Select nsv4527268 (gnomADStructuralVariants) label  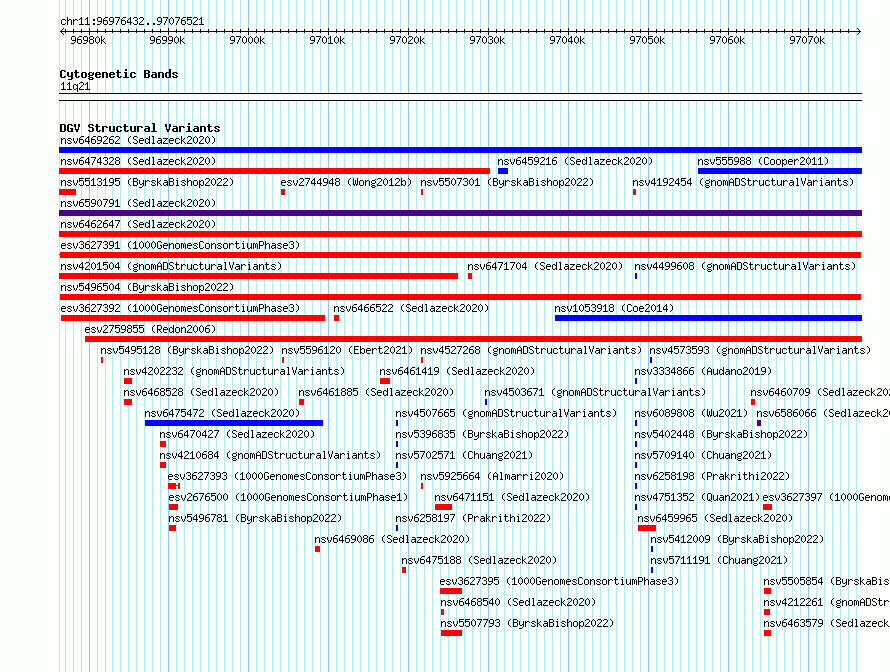(531, 350)
